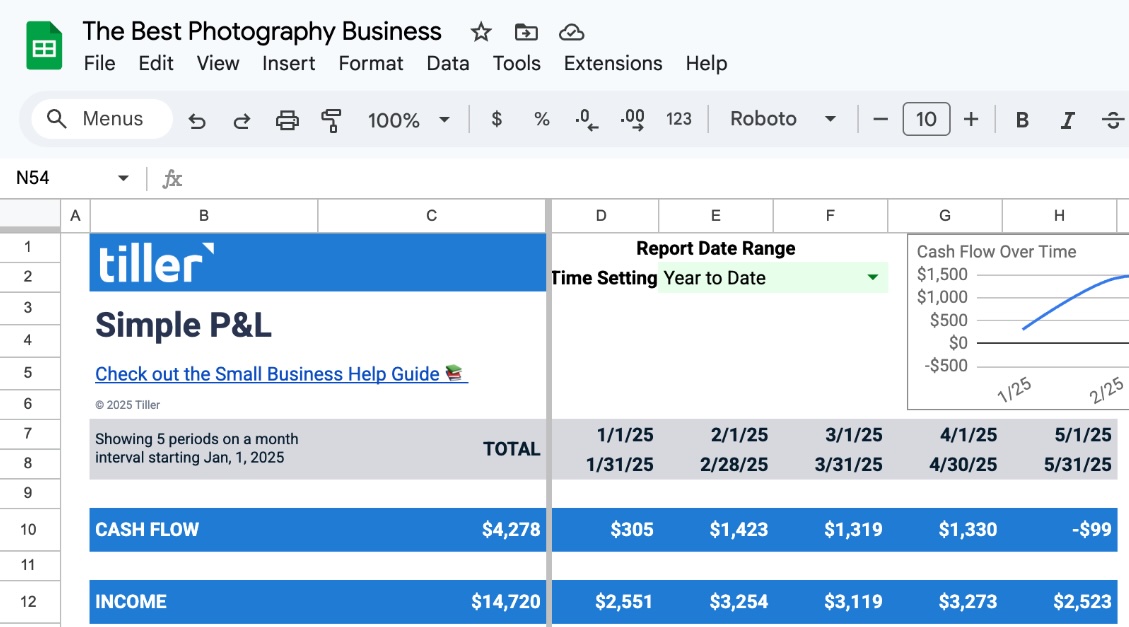
Task: Click the magnifier icon in Menus search
Action: pyautogui.click(x=56, y=119)
